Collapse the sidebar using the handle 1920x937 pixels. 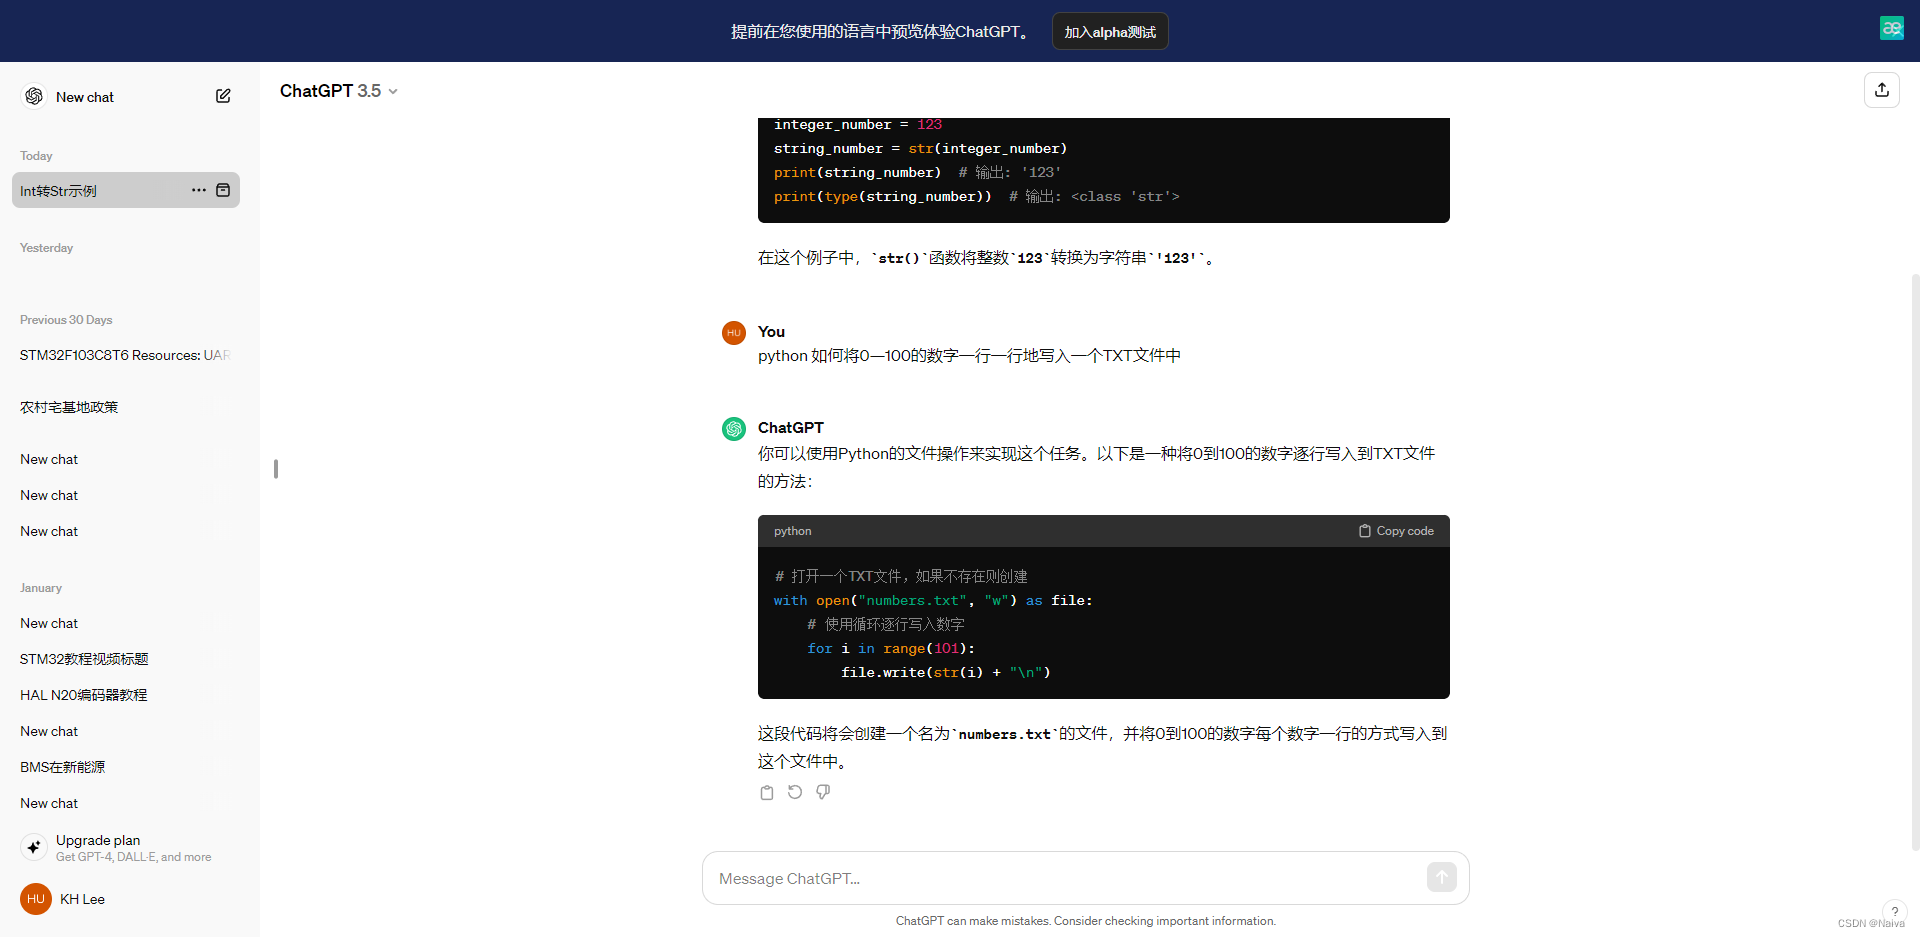pyautogui.click(x=276, y=469)
